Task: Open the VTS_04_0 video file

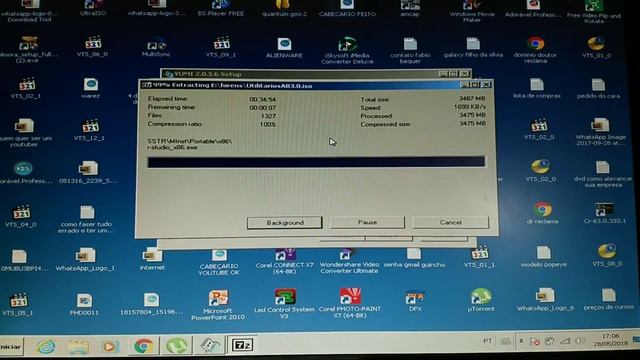Action: click(x=21, y=216)
